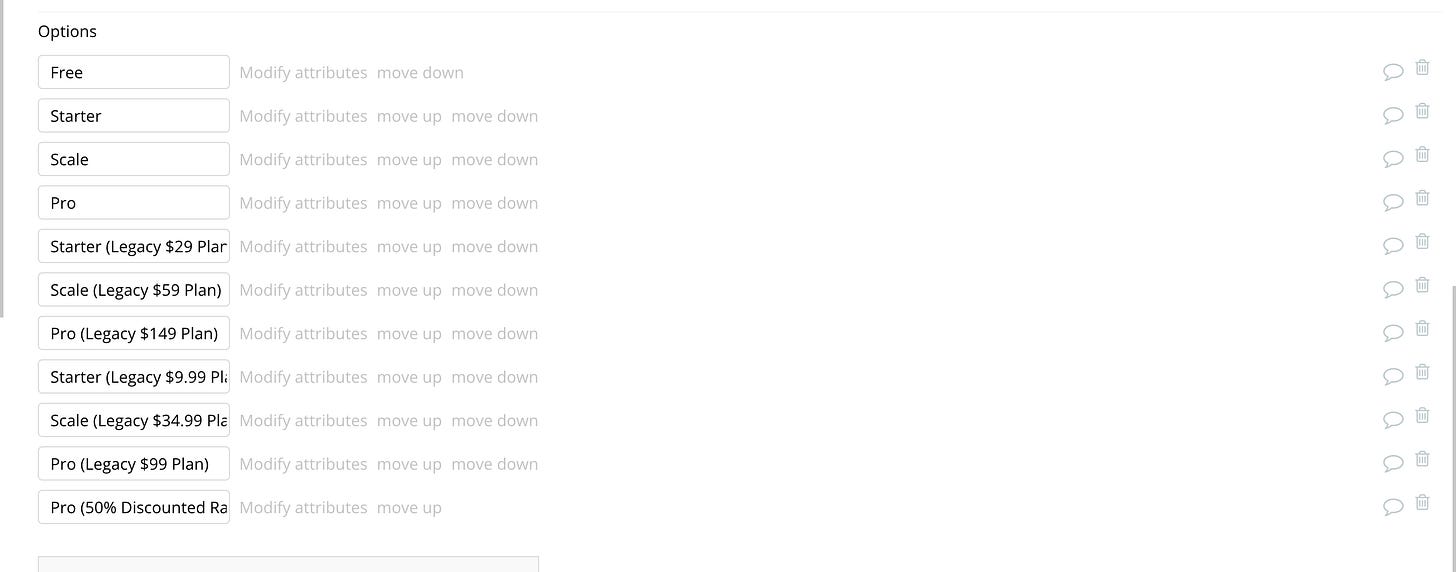
Task: Trash the Pro (Legacy $149 Plan) option
Action: coord(1422,329)
